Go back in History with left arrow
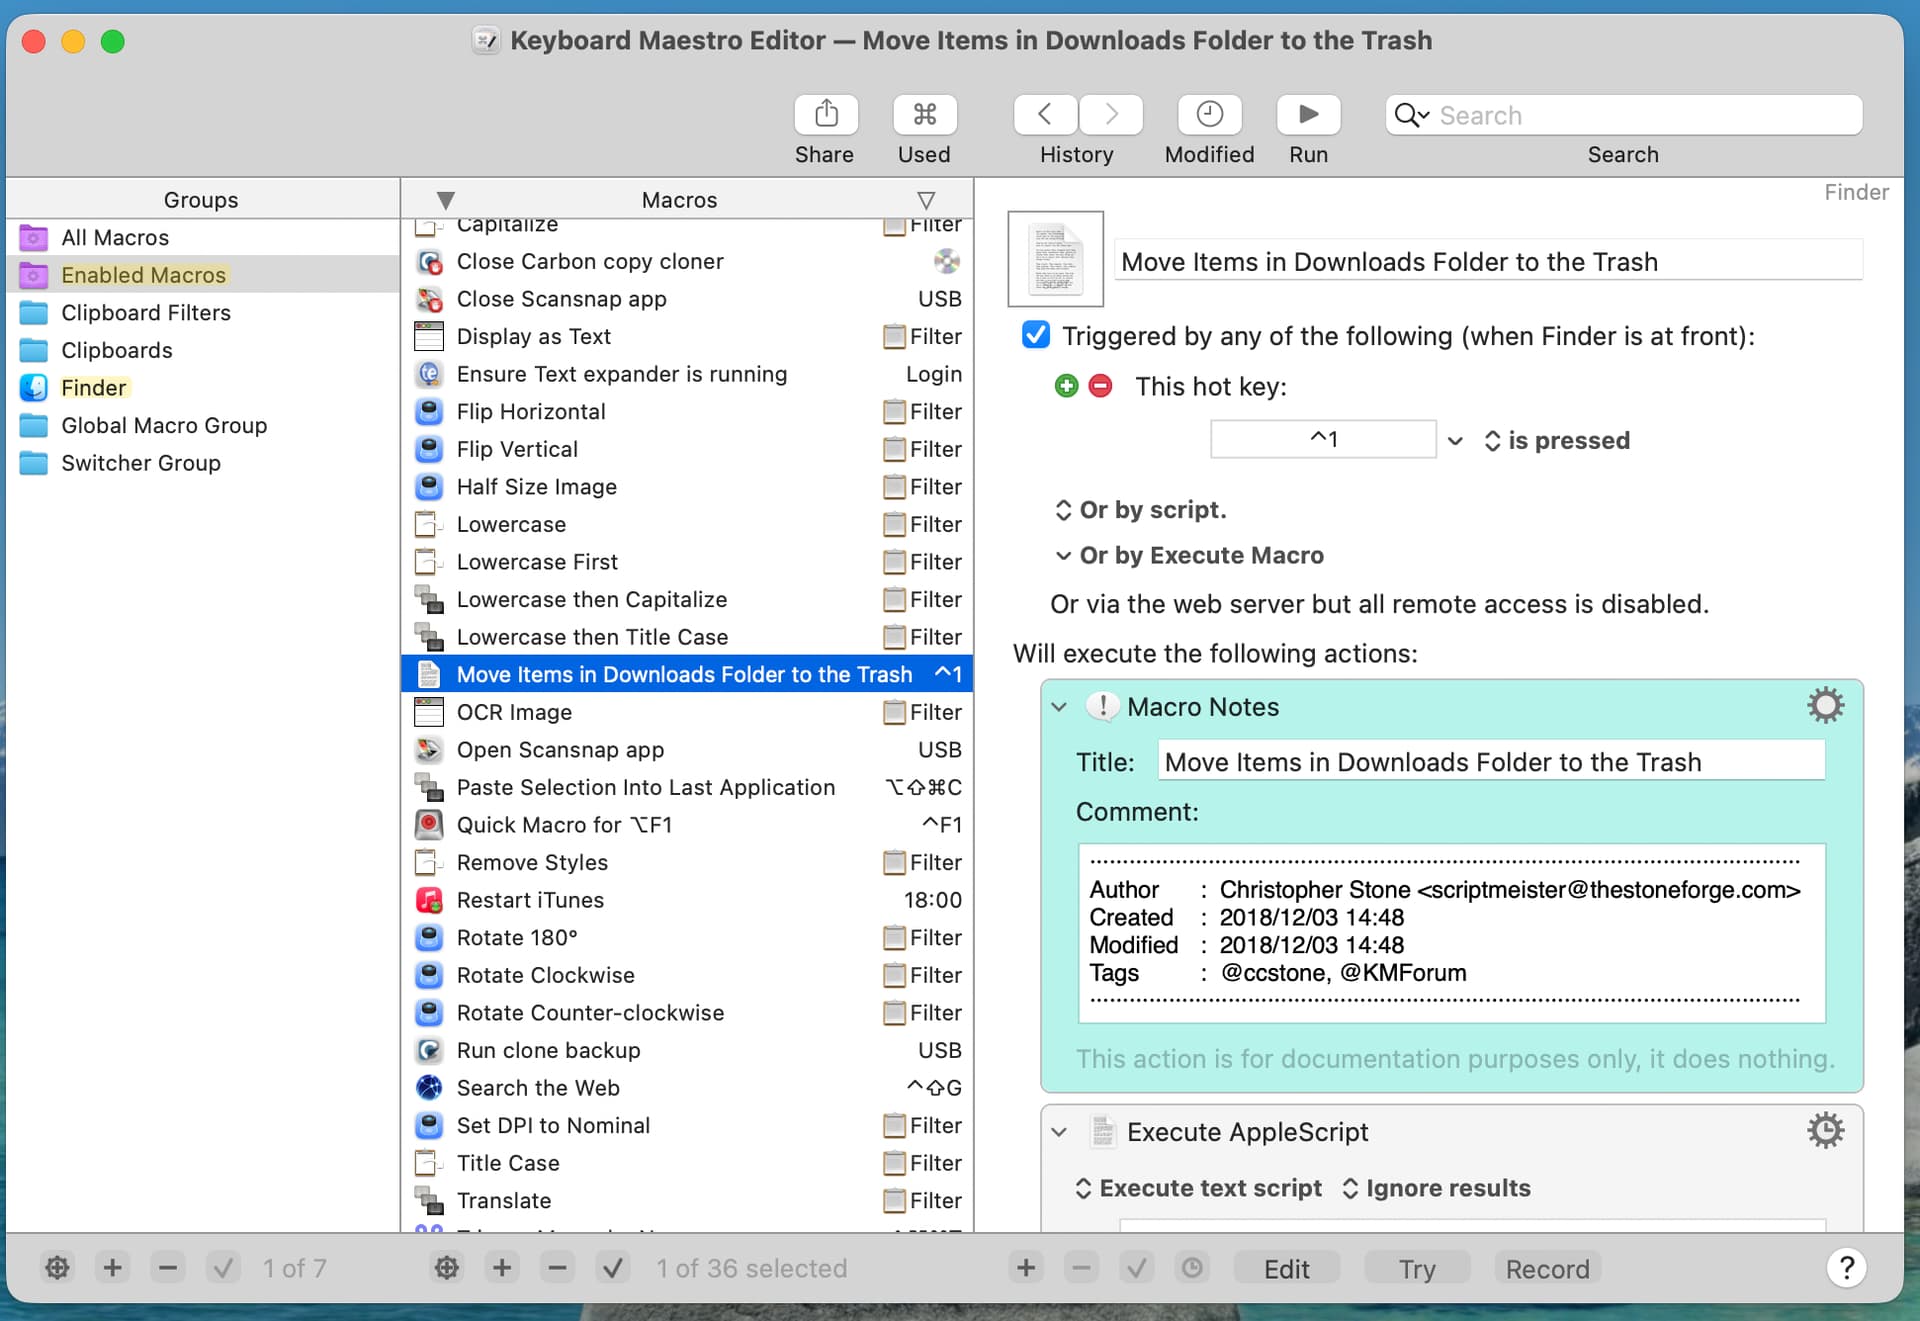 pos(1045,115)
